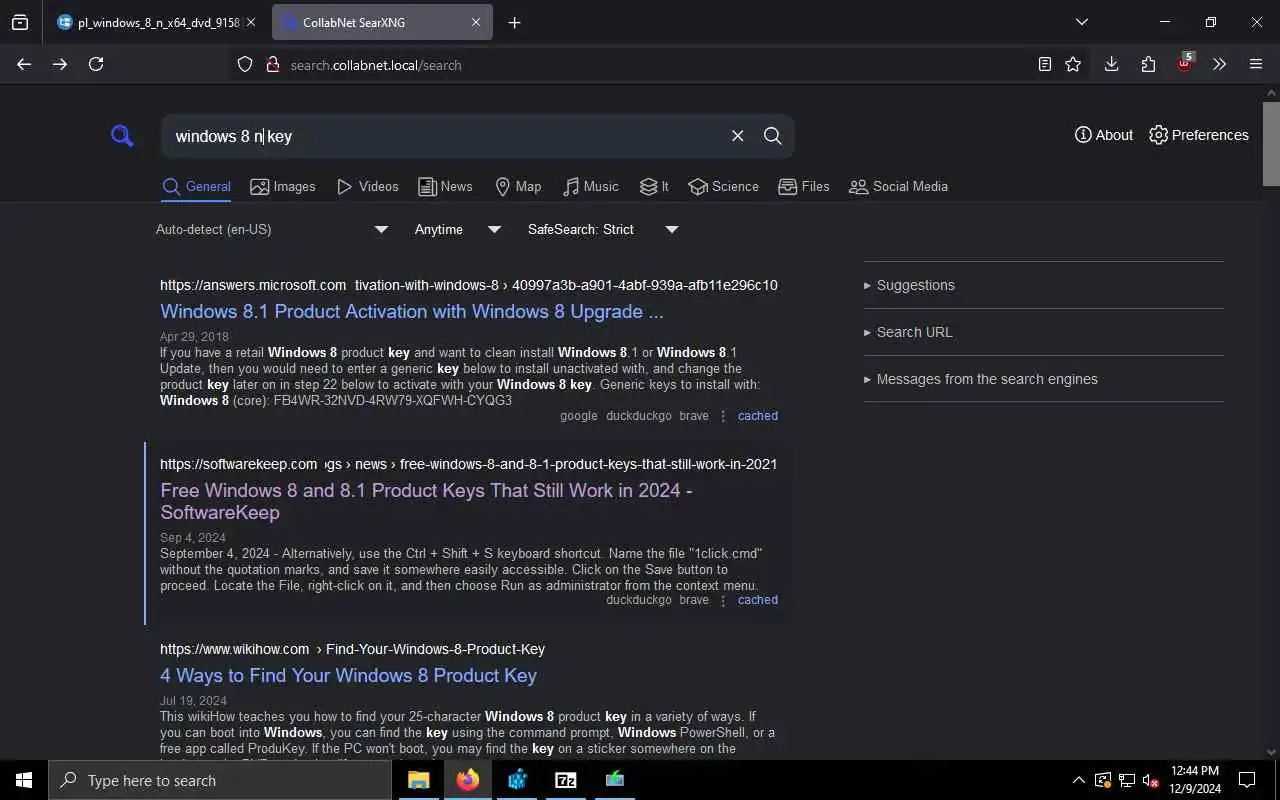The width and height of the screenshot is (1280, 800).
Task: Open the Firefox application menu
Action: point(1256,64)
